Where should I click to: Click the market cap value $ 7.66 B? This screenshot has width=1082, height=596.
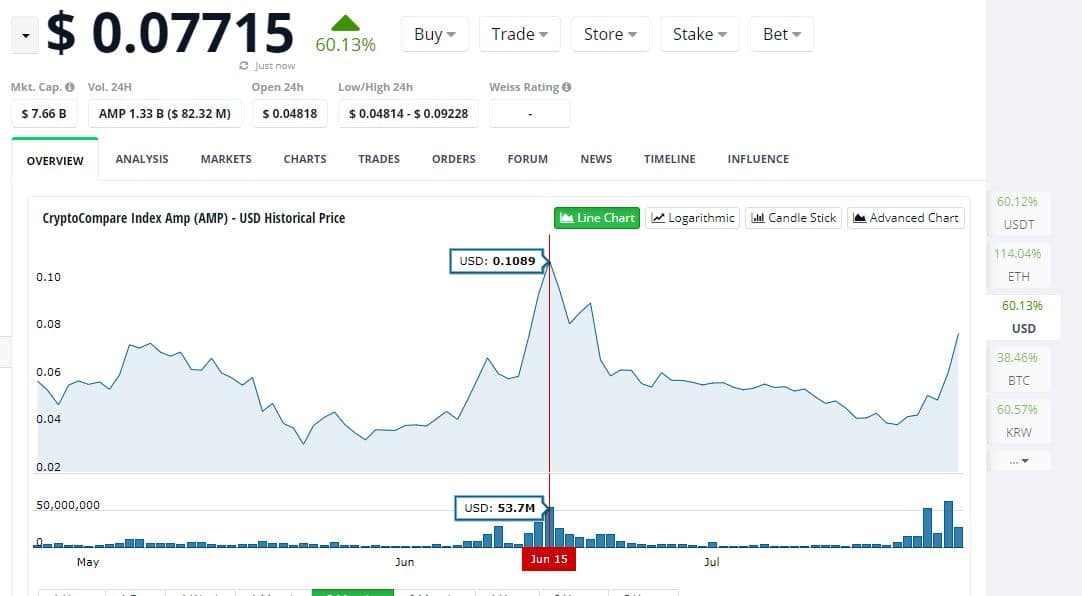click(44, 113)
